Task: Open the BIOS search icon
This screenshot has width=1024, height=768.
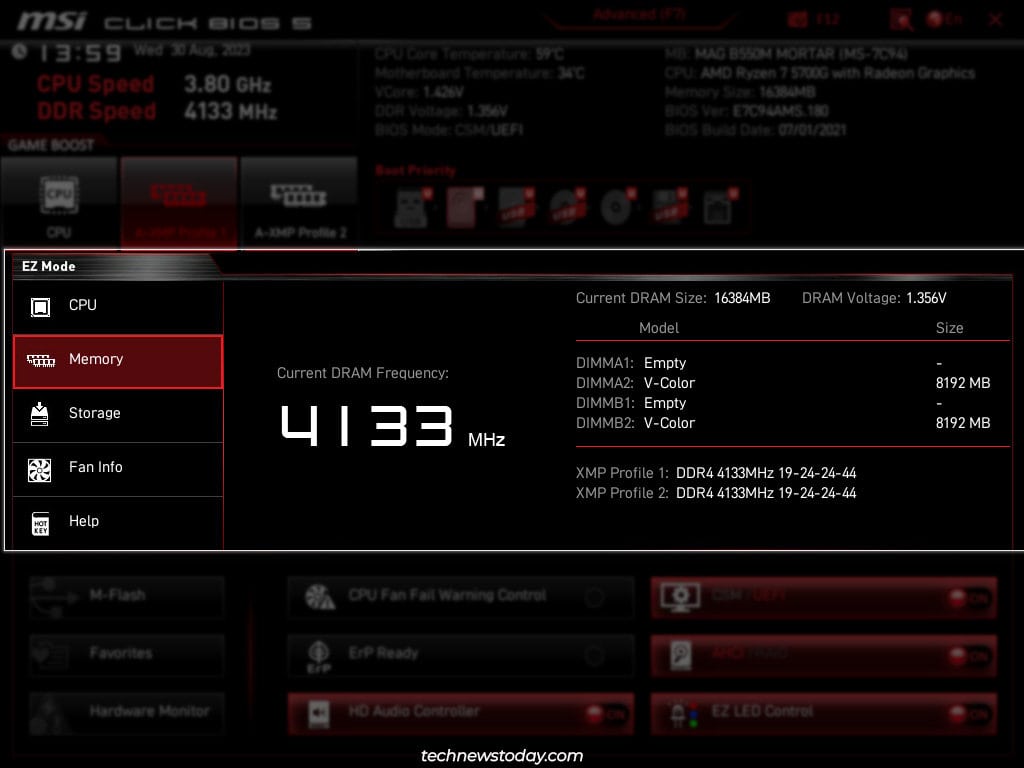Action: click(901, 20)
